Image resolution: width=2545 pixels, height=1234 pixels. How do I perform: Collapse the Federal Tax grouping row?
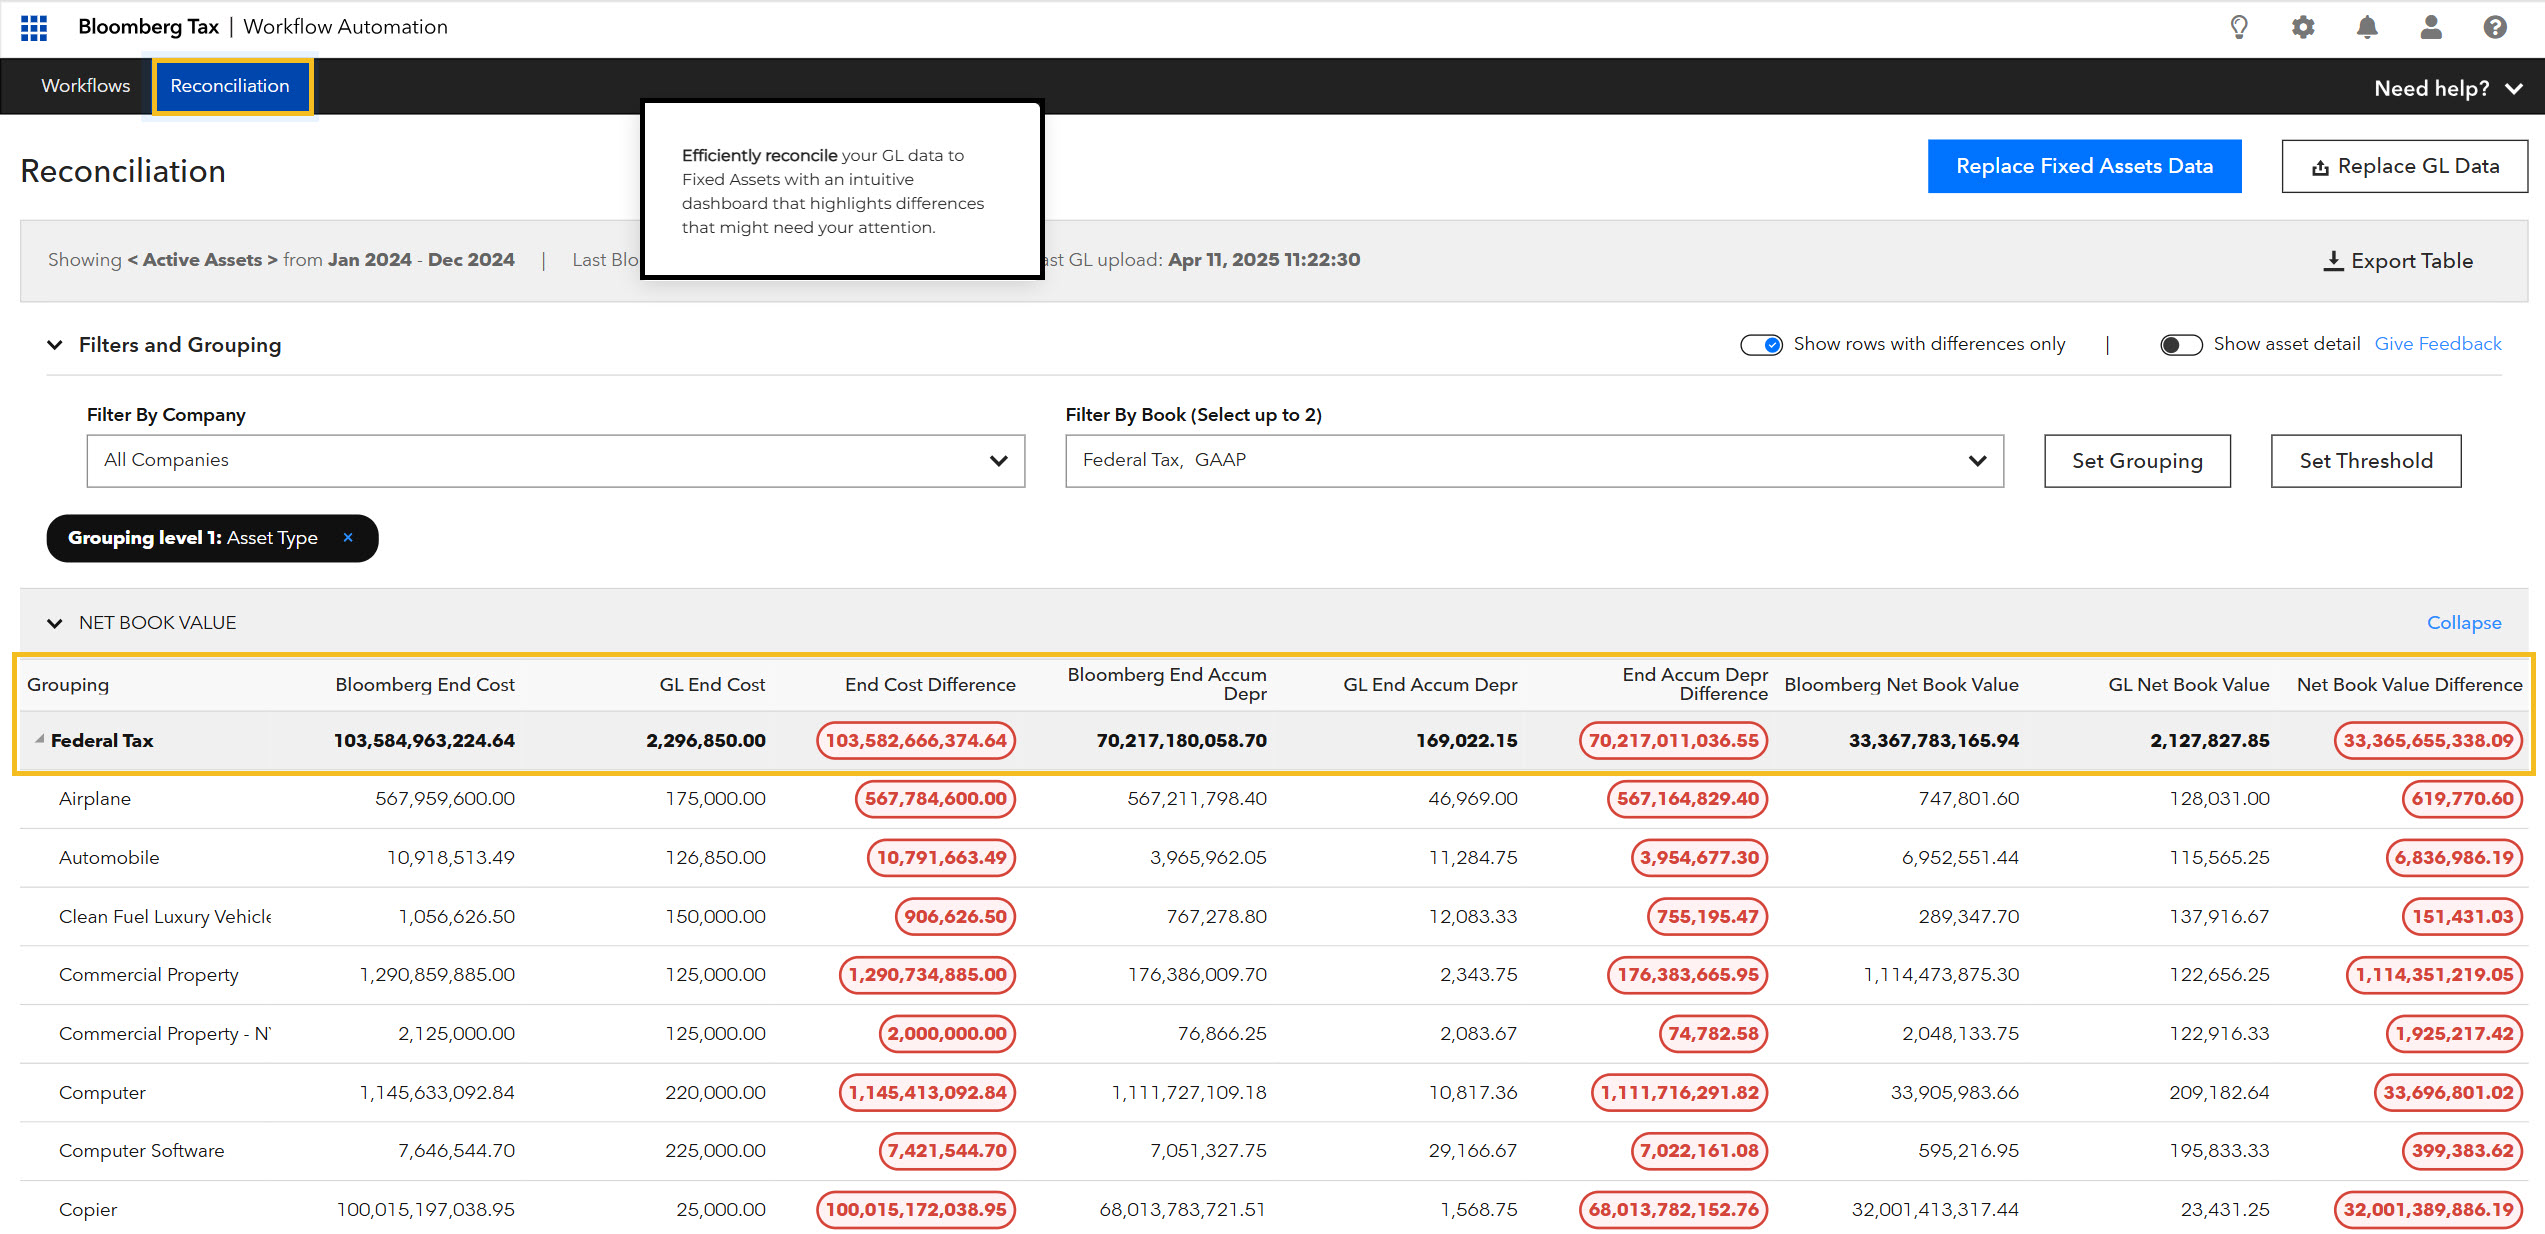point(40,740)
